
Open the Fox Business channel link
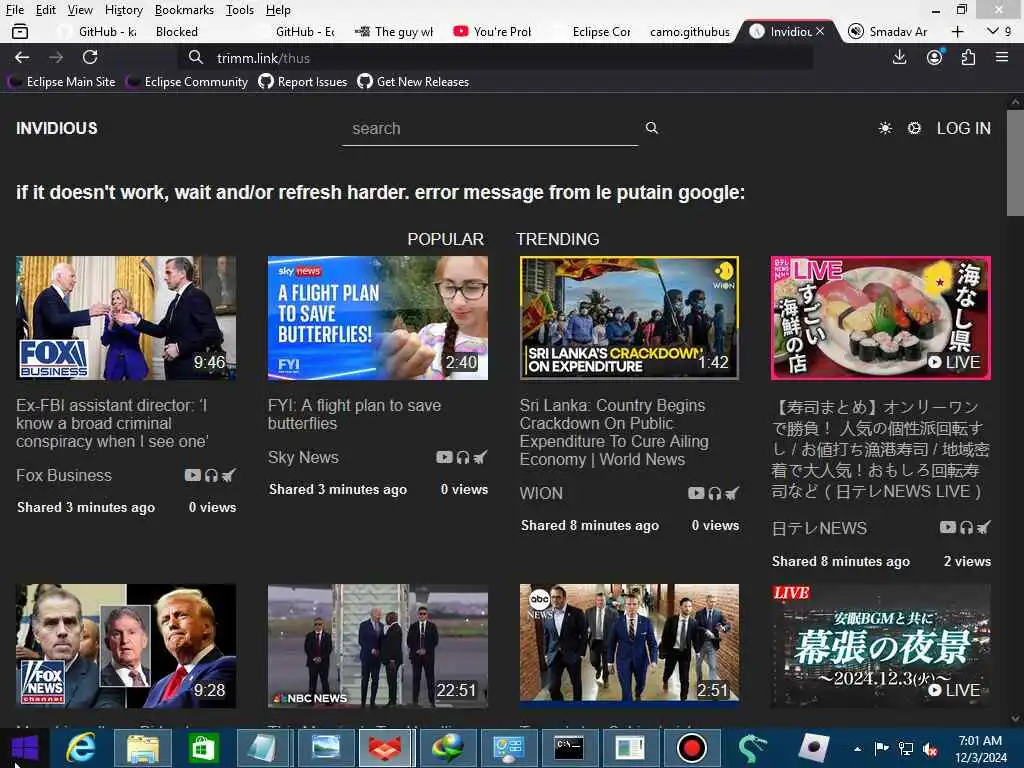(x=64, y=475)
